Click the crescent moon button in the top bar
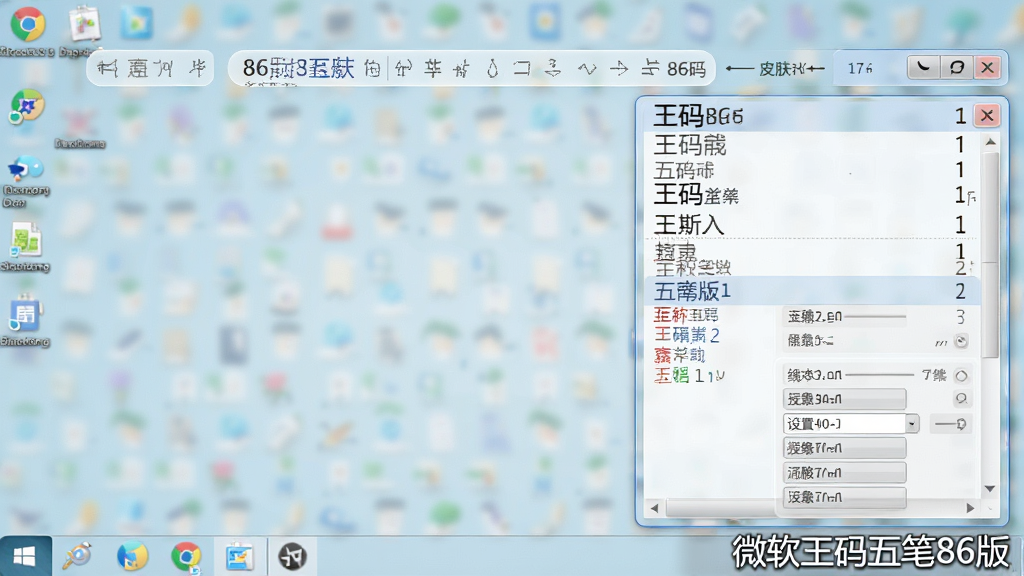 [923, 67]
